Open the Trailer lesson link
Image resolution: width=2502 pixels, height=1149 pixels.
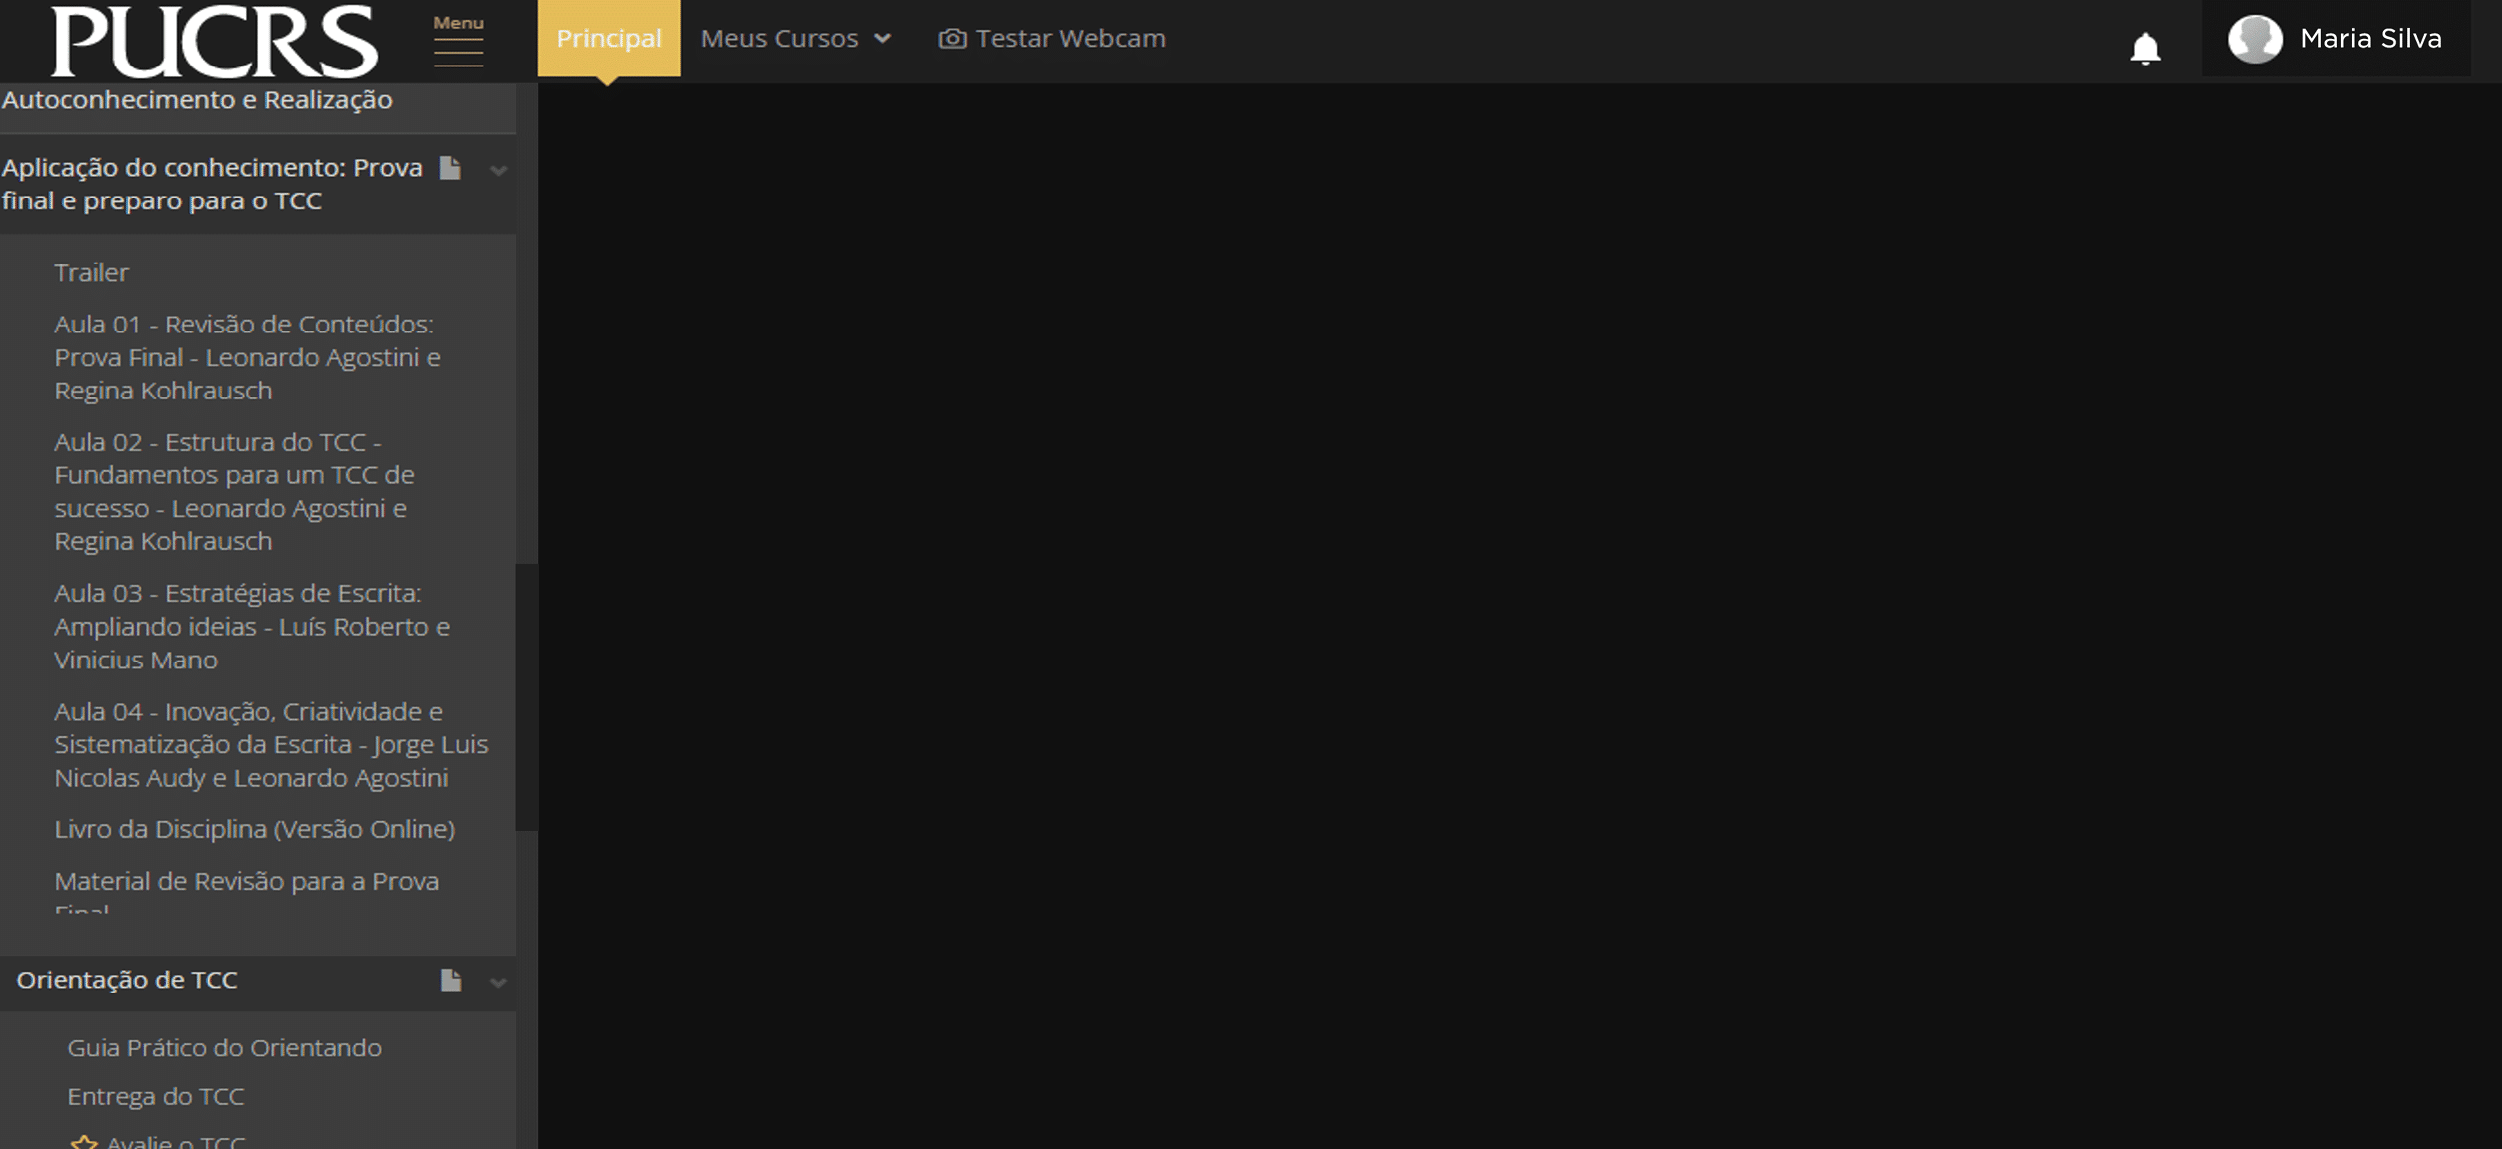[x=91, y=272]
